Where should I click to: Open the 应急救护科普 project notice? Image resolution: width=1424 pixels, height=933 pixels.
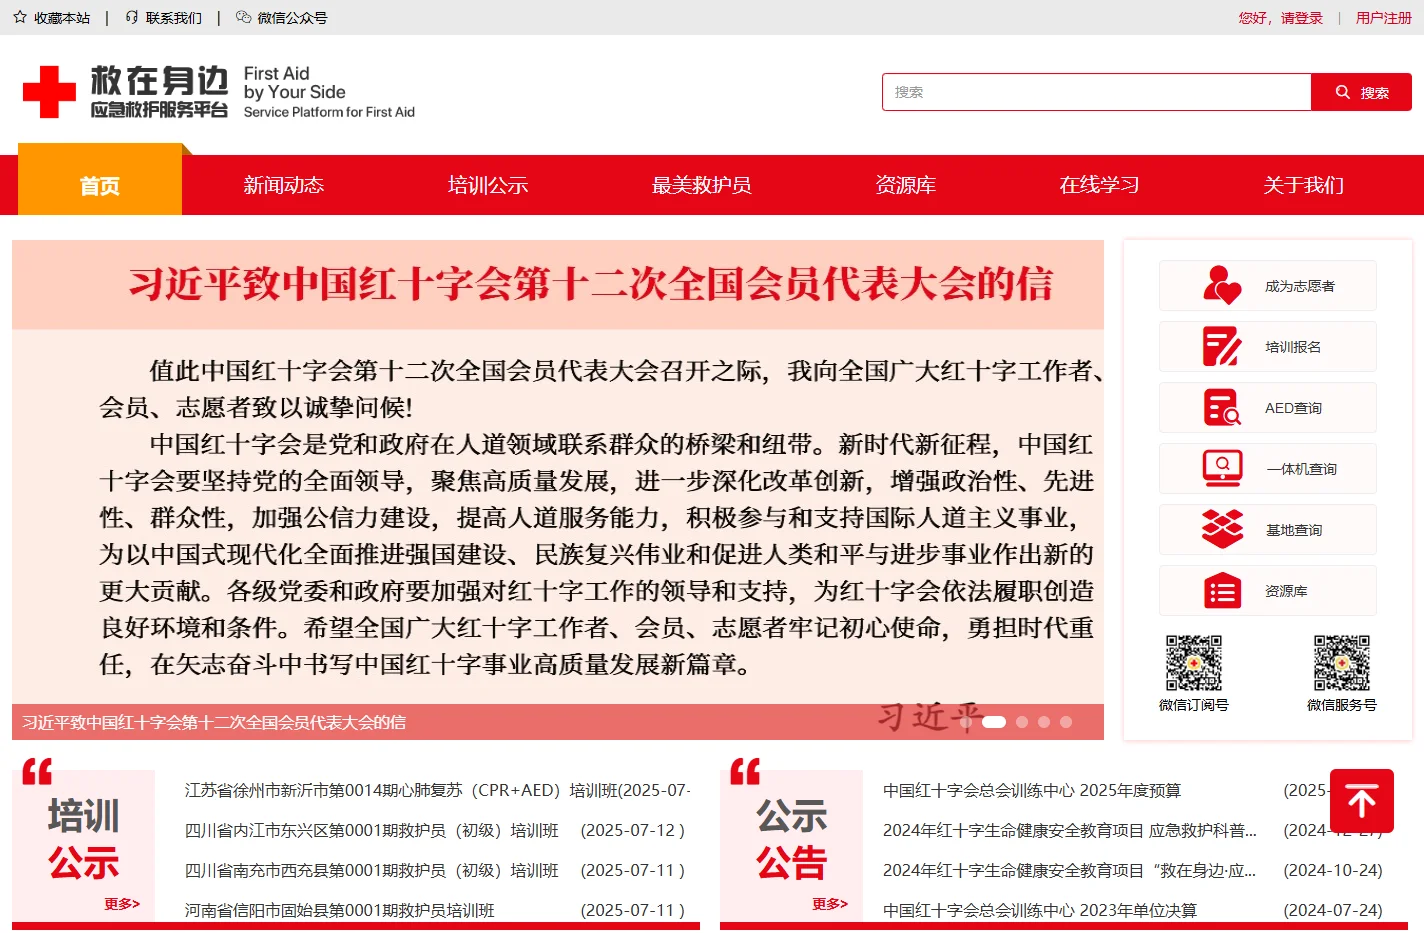coord(1070,830)
